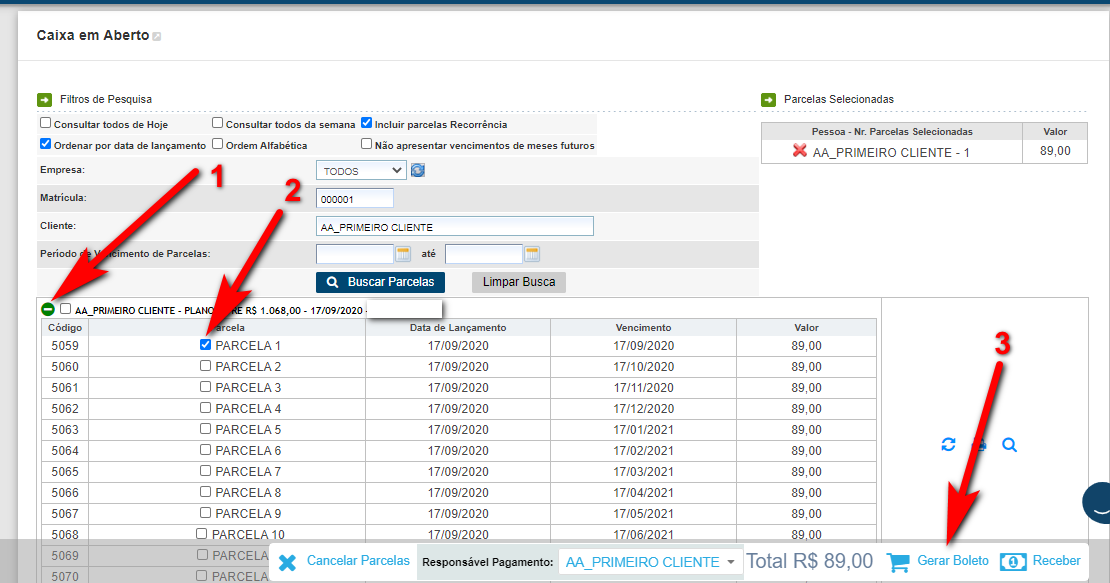Click the red X next to AA_PRIMEIRO CLIENTE - 1
The height and width of the screenshot is (583, 1110).
799,151
